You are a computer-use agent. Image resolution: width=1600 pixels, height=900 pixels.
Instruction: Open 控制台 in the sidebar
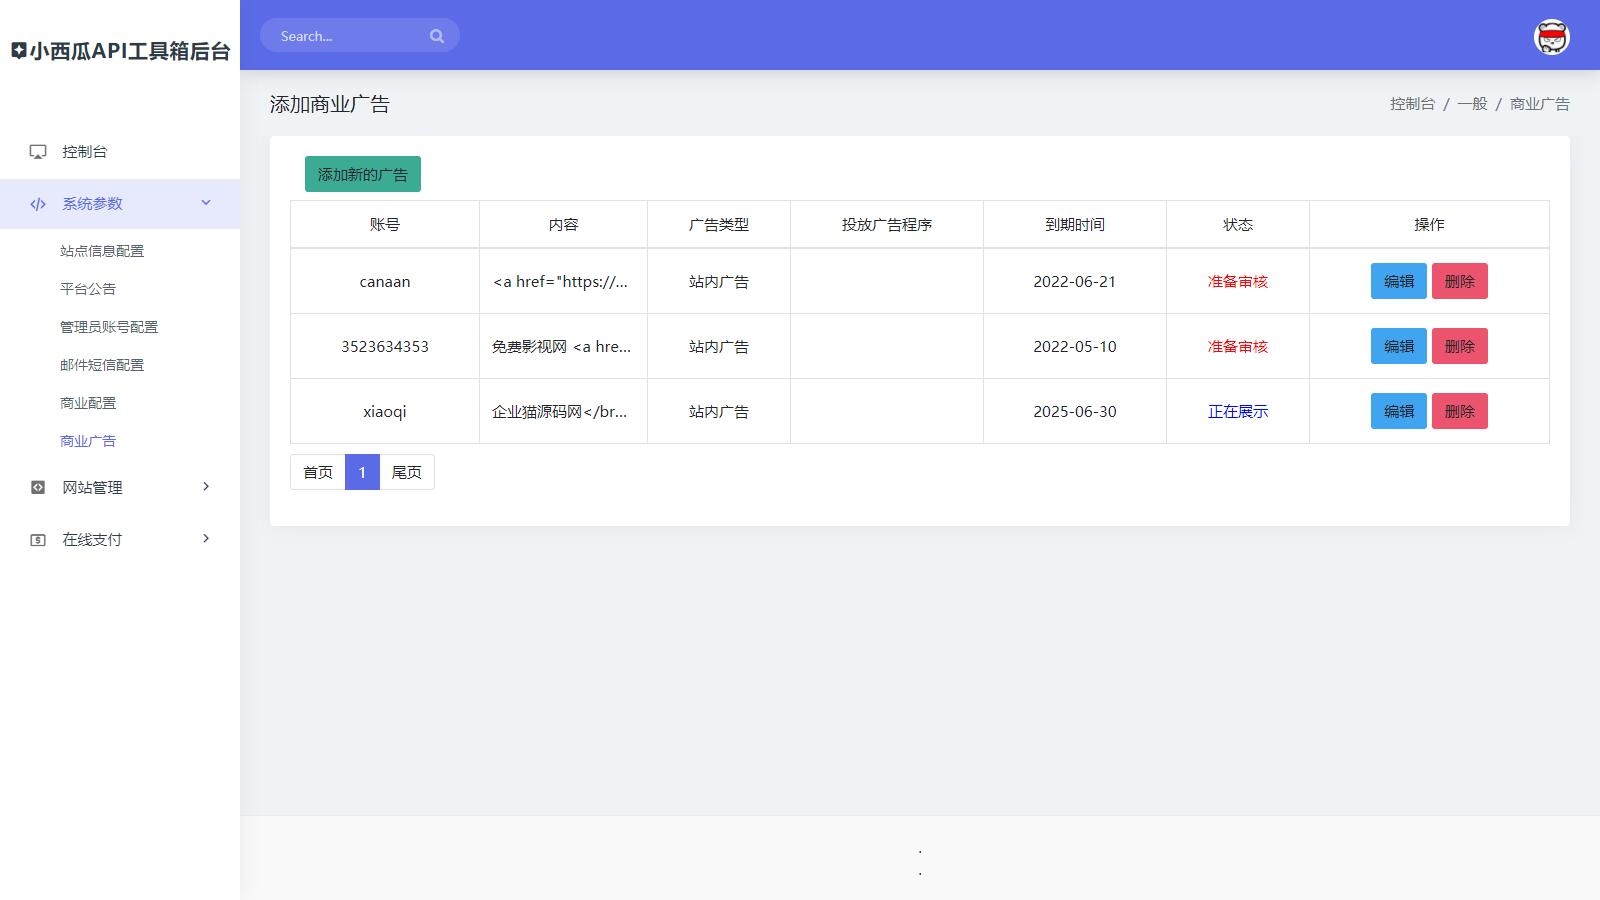pos(84,152)
